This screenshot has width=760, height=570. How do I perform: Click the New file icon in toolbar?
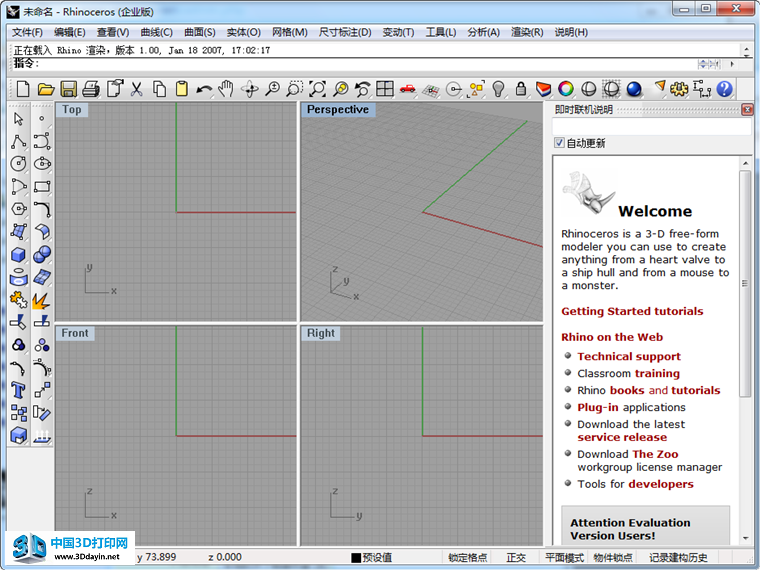23,89
